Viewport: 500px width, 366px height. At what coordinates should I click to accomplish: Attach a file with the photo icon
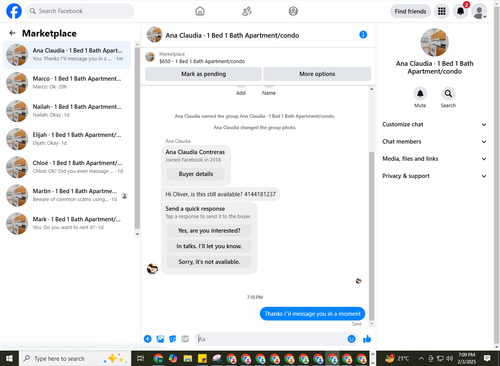(x=160, y=339)
